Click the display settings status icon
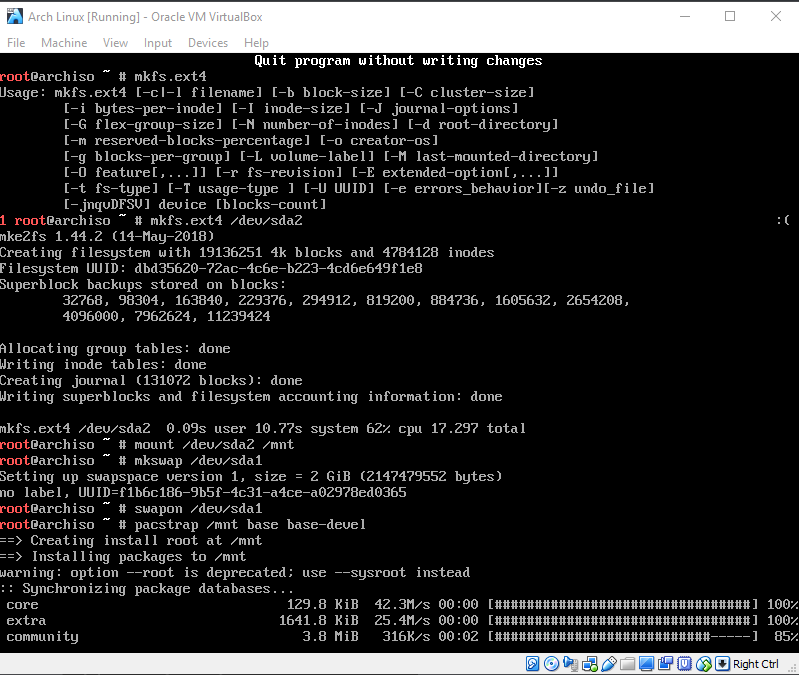799x675 pixels. pyautogui.click(x=647, y=664)
